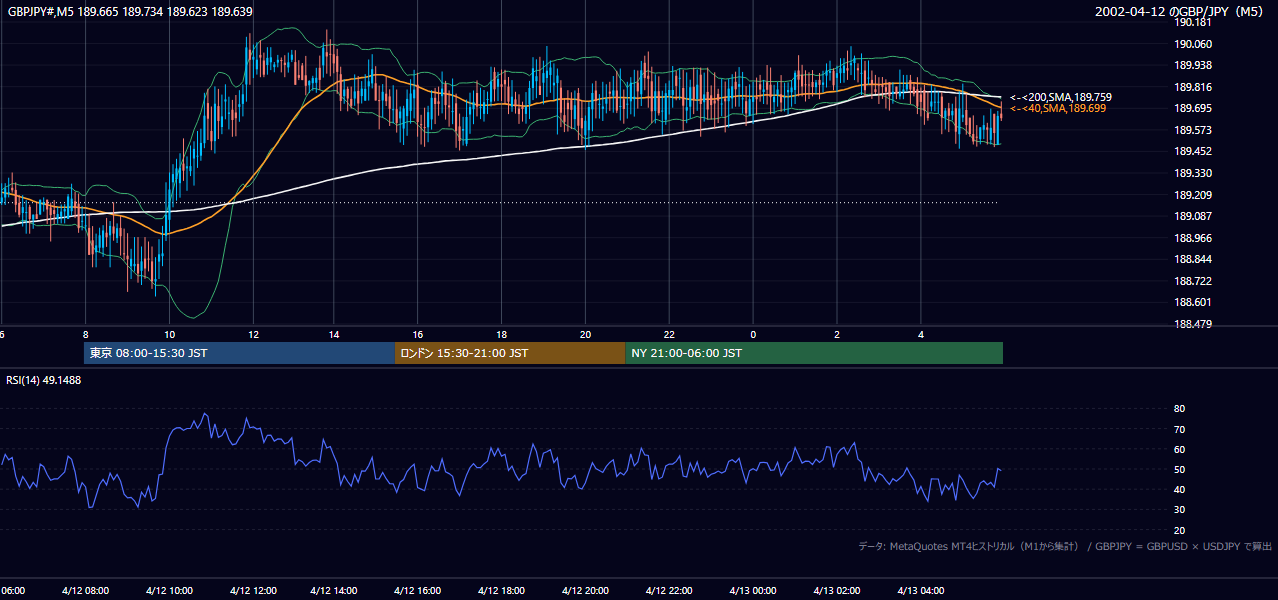The height and width of the screenshot is (600, 1278).
Task: Select the NY 21:00-06:00 JST session bar
Action: 814,353
